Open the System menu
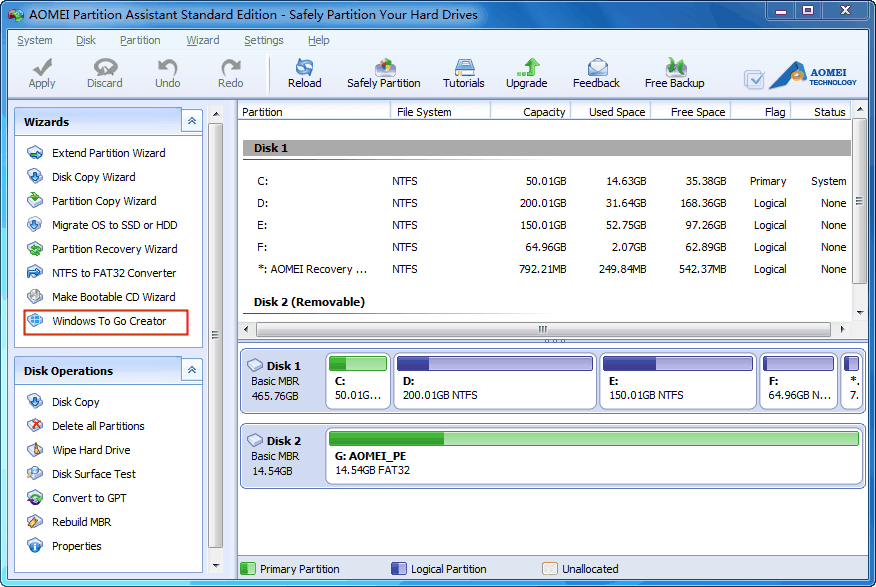The image size is (876, 587). pos(35,40)
